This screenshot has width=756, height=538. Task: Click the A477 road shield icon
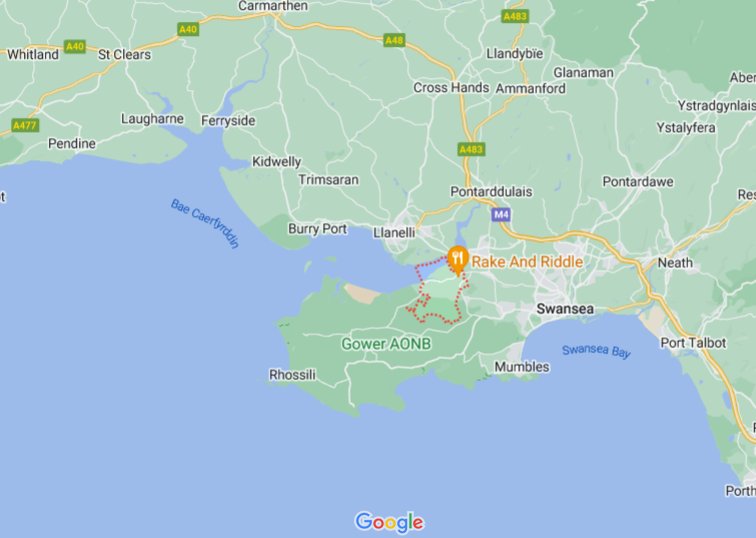tap(25, 126)
